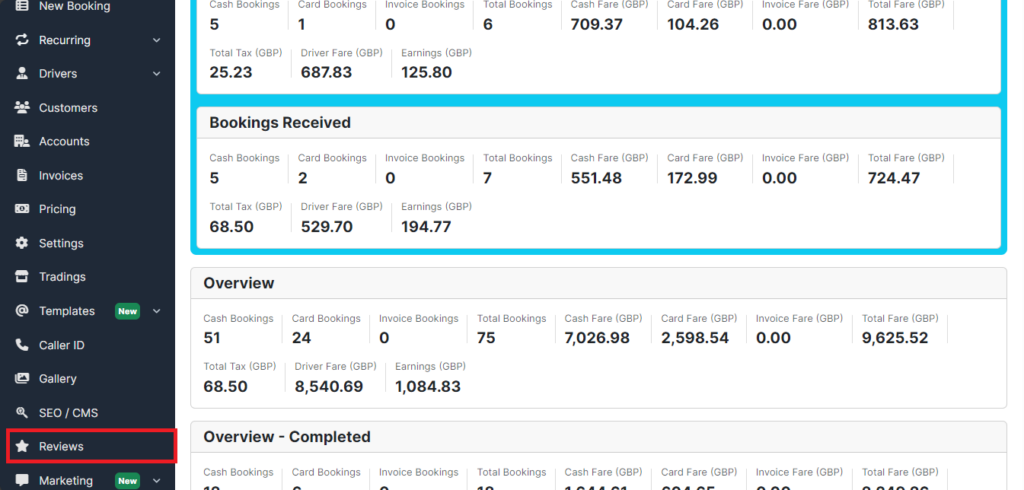
Task: Expand the Templates menu chevron
Action: tap(156, 311)
